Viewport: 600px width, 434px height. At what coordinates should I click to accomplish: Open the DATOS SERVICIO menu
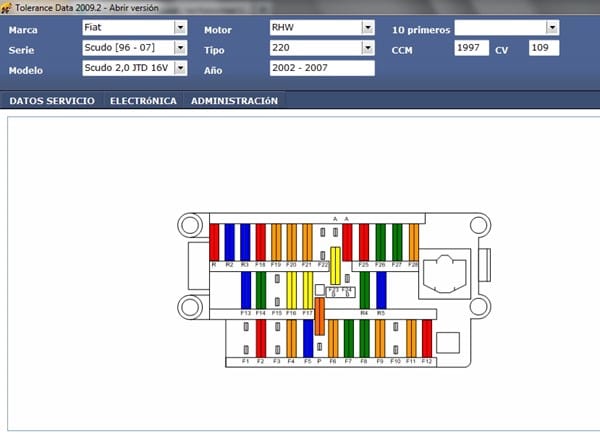coord(52,101)
